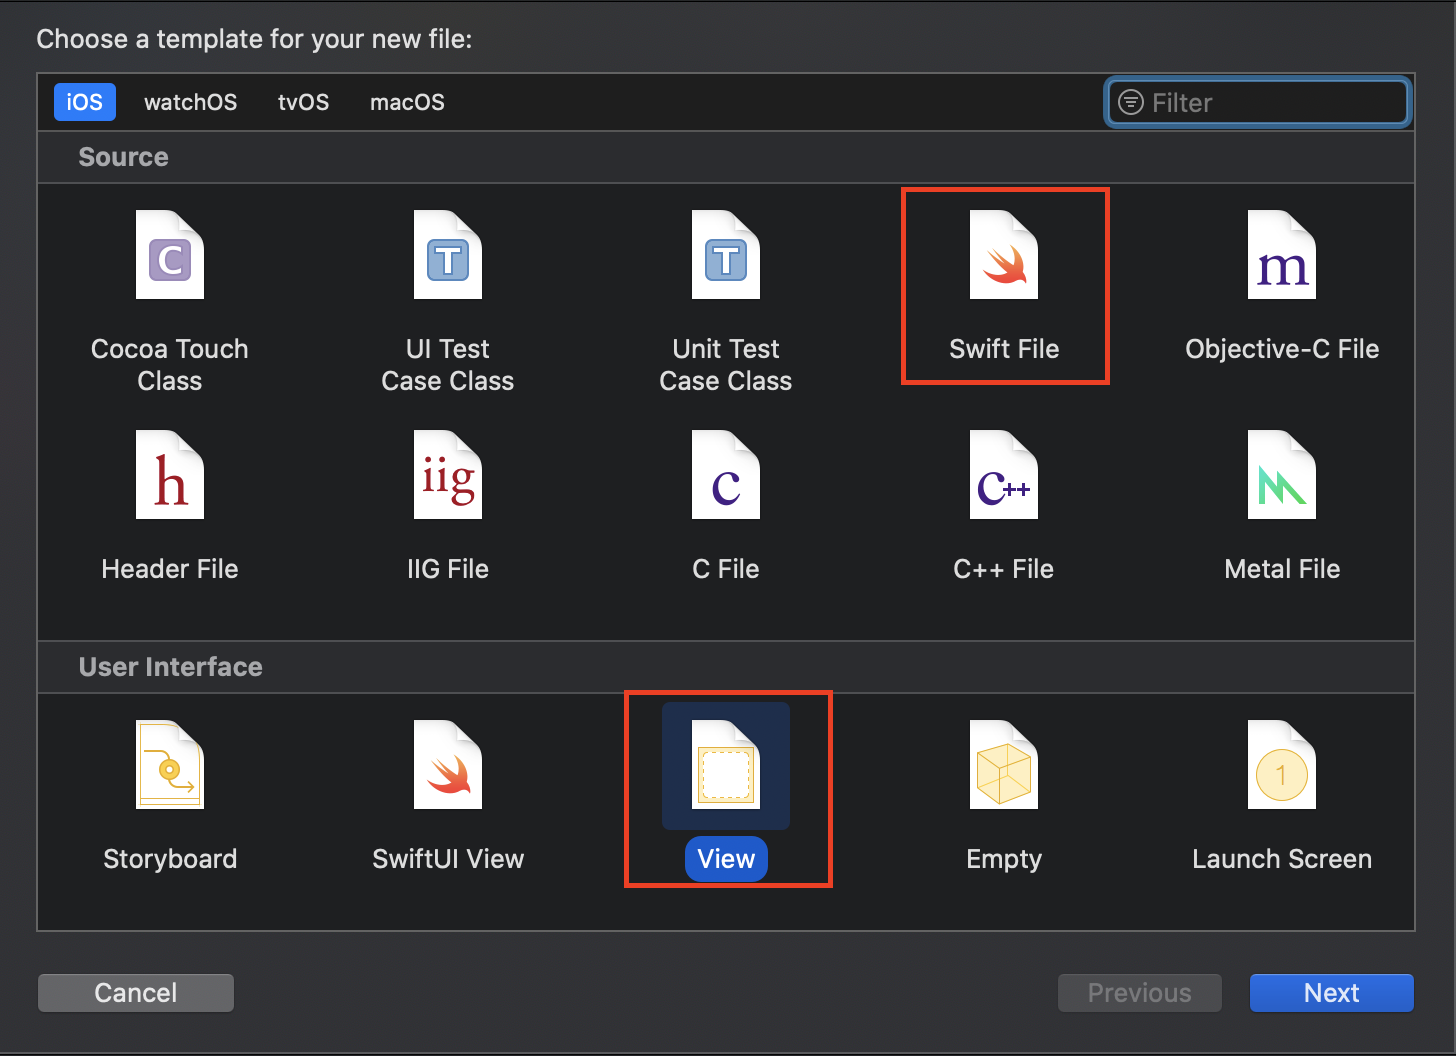Click the "Unit Test Case Class" label text
1456x1056 pixels.
coord(726,365)
